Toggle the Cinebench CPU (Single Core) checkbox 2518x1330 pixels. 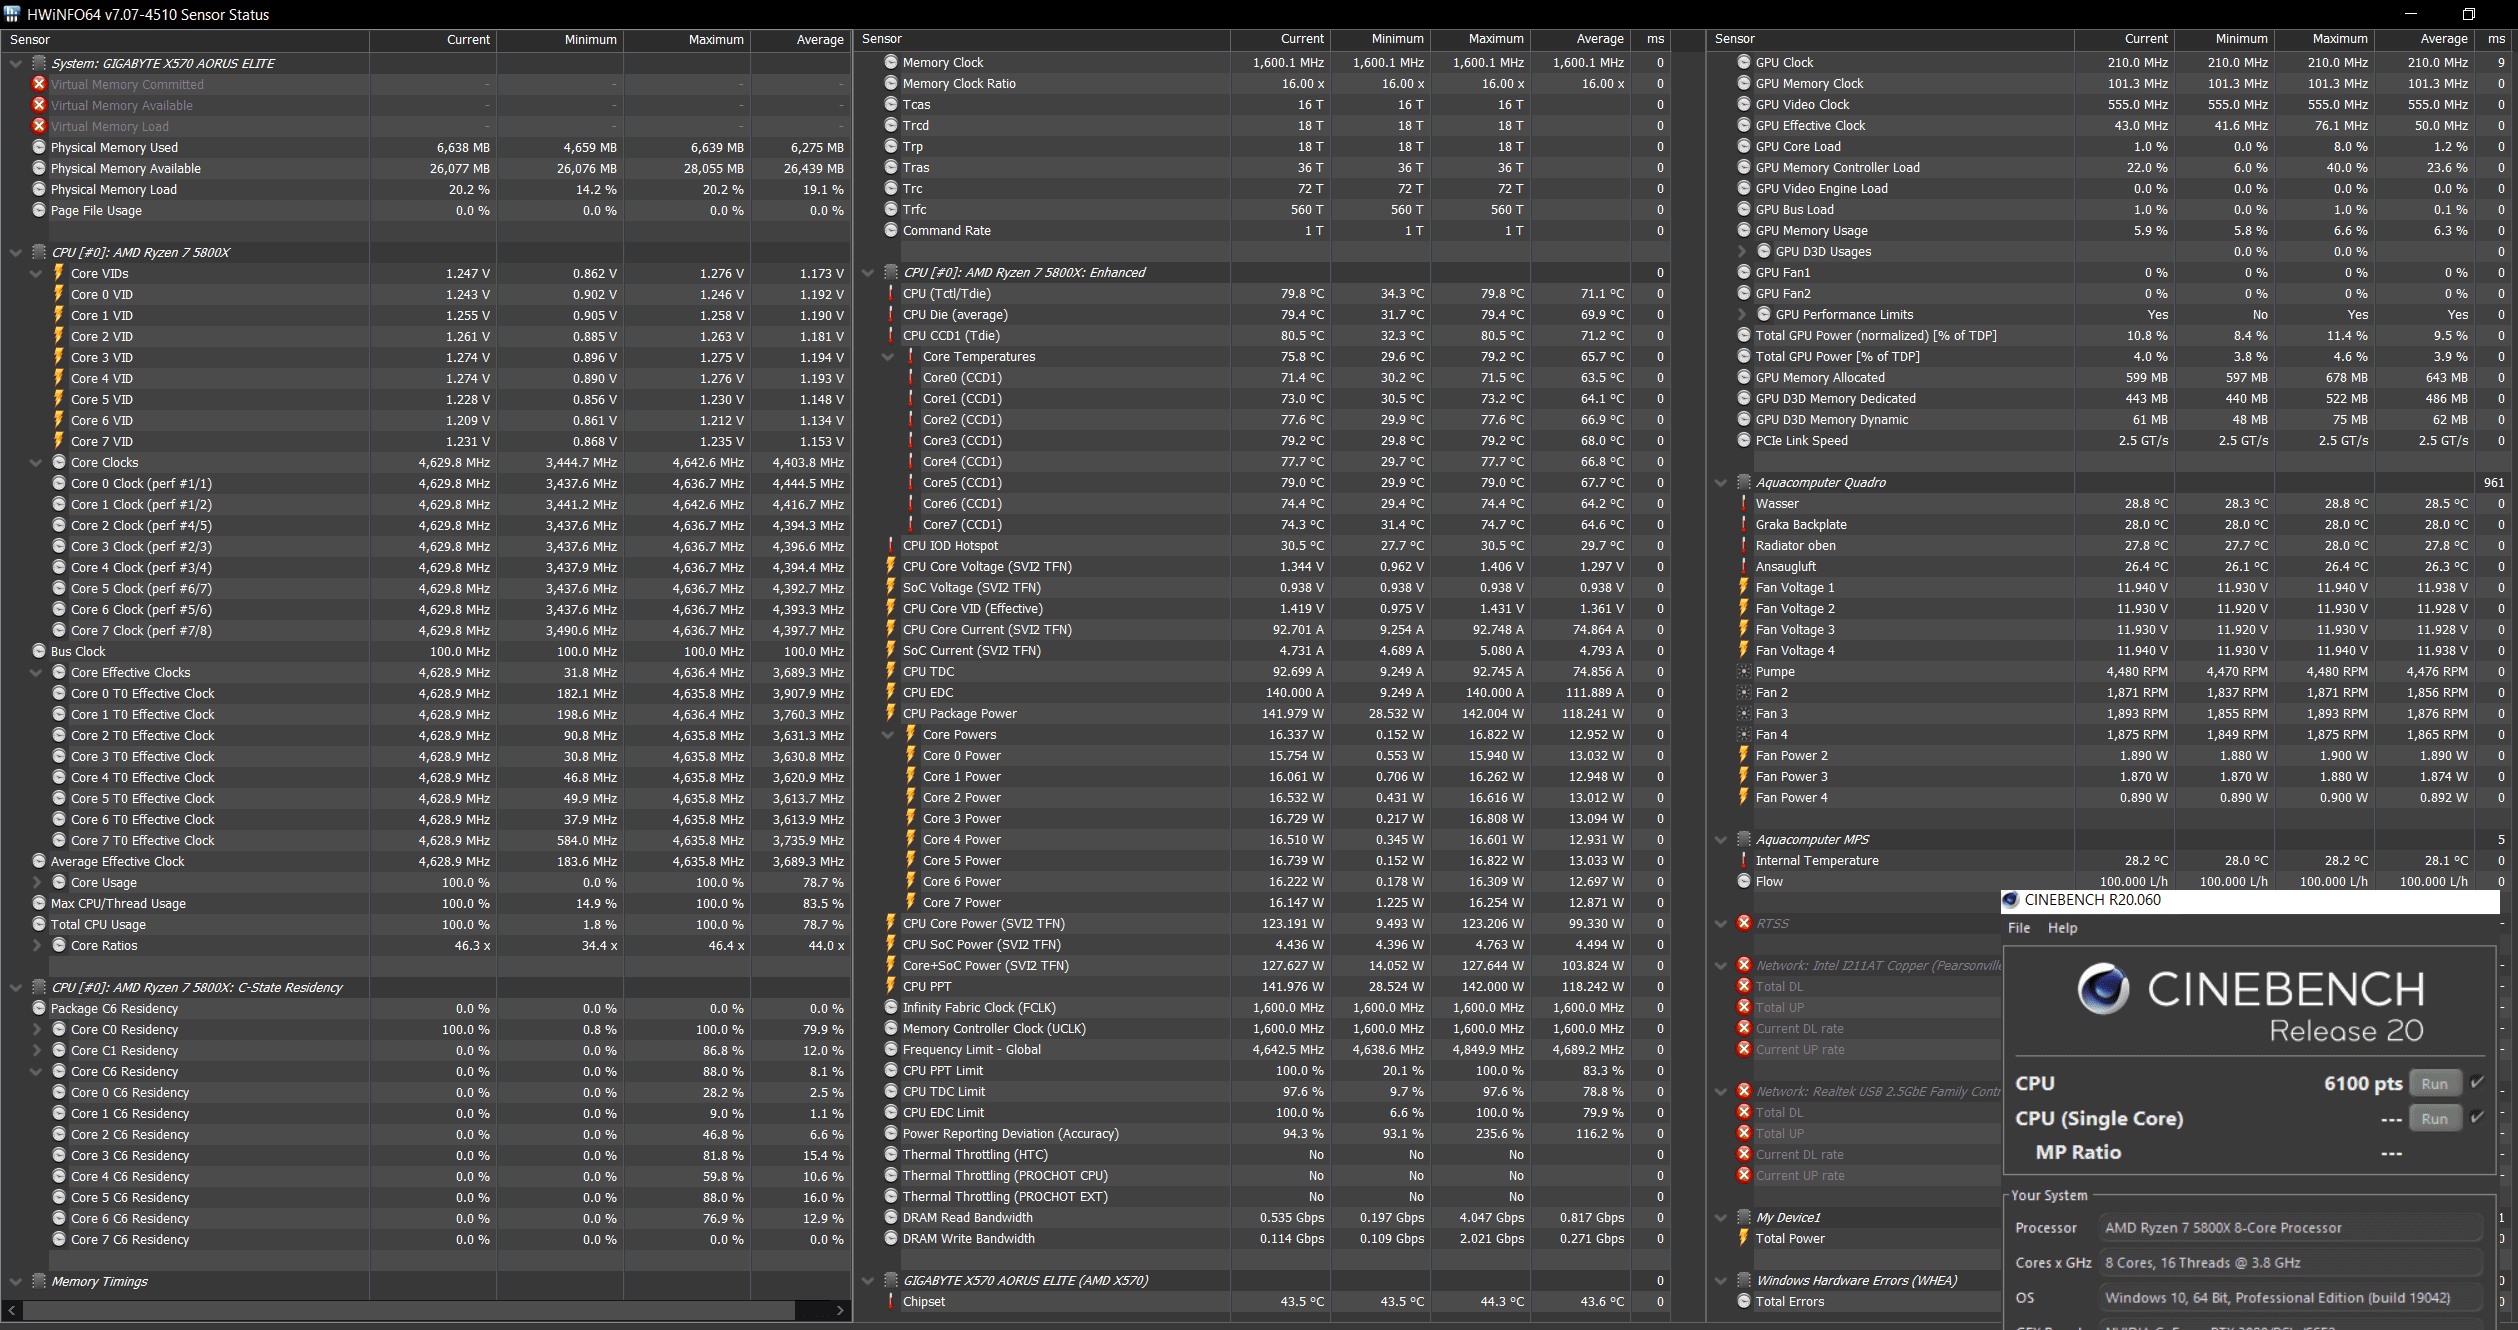point(2477,1117)
